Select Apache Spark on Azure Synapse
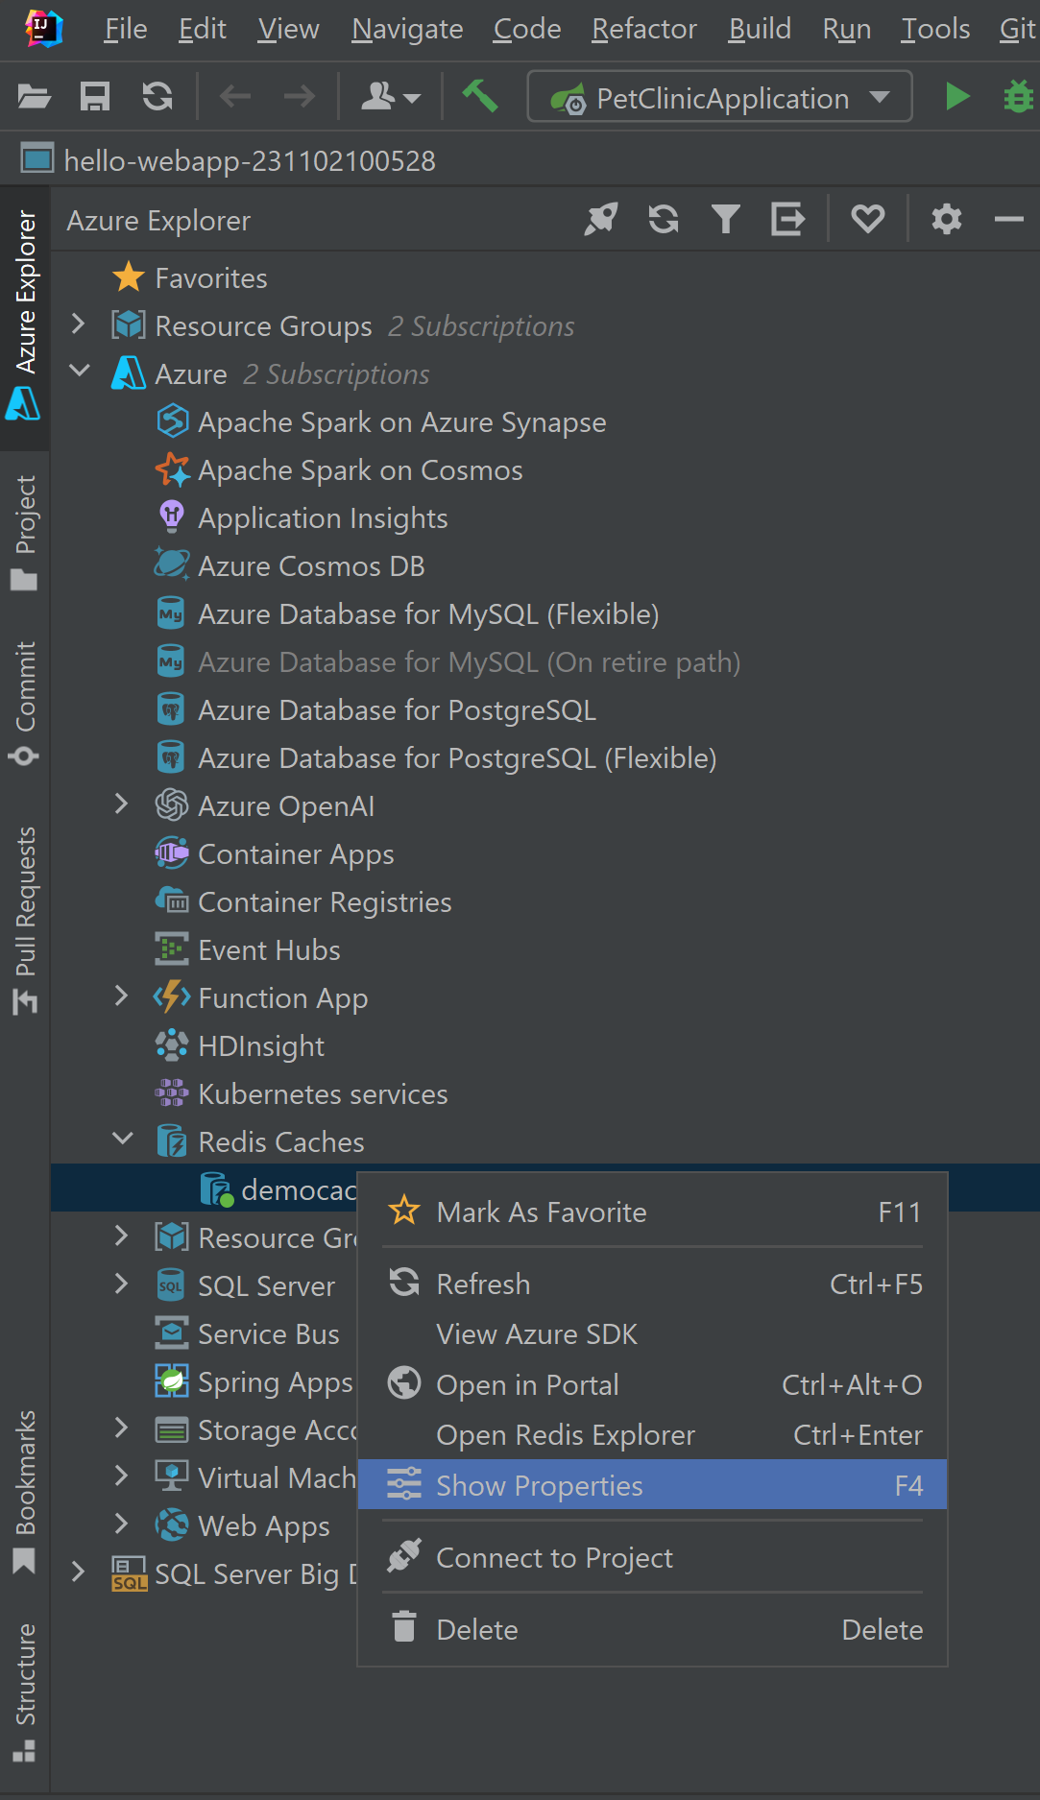Image resolution: width=1040 pixels, height=1800 pixels. (381, 422)
